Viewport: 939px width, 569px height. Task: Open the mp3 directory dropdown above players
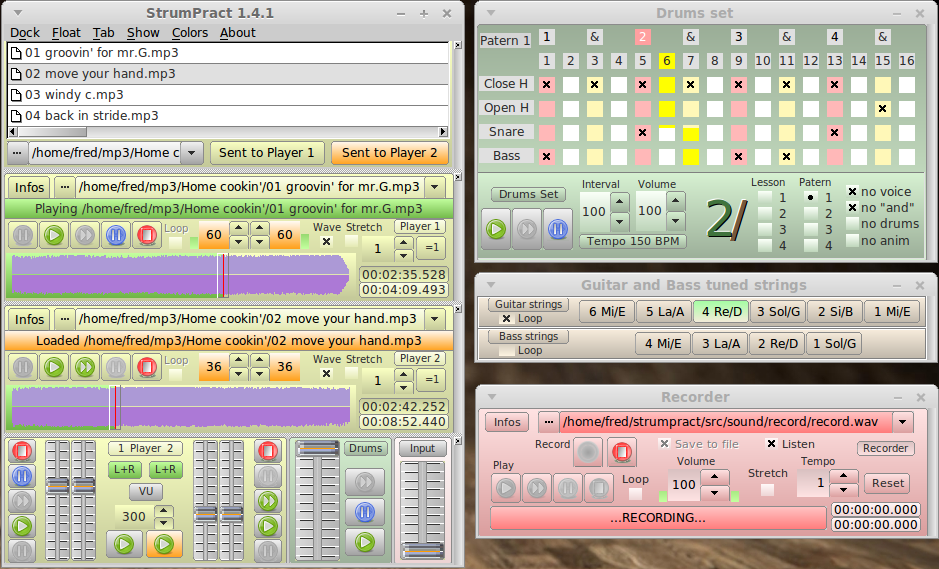click(x=192, y=153)
